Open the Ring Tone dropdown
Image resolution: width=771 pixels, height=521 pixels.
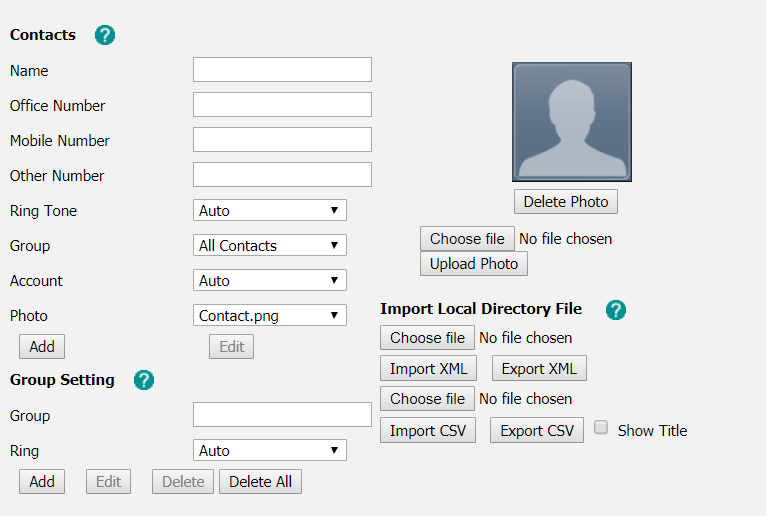coord(269,211)
